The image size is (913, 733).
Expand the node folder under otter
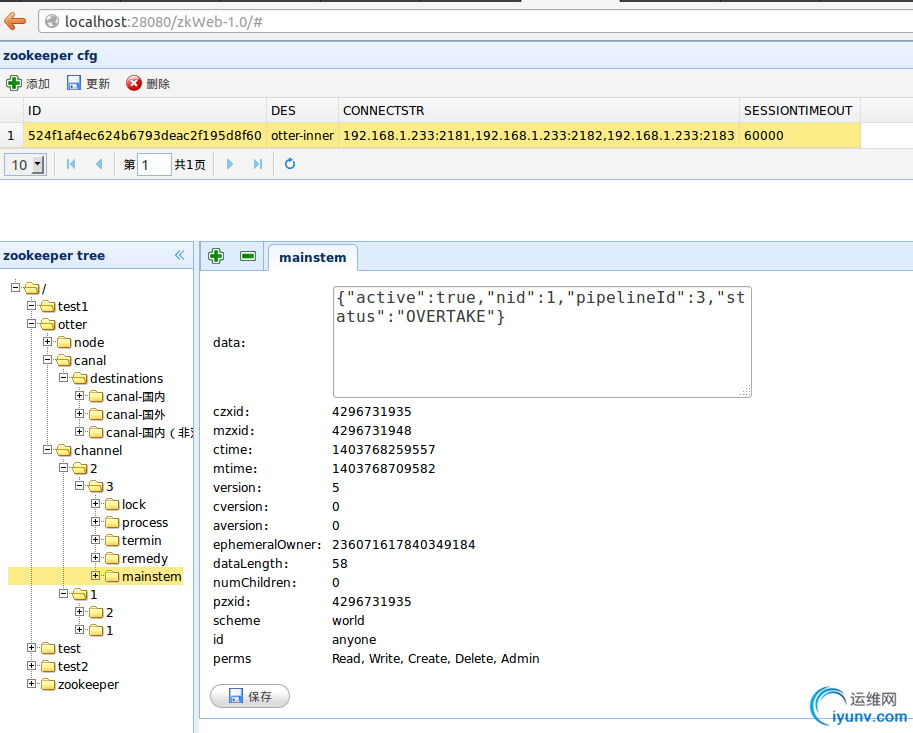pos(48,341)
